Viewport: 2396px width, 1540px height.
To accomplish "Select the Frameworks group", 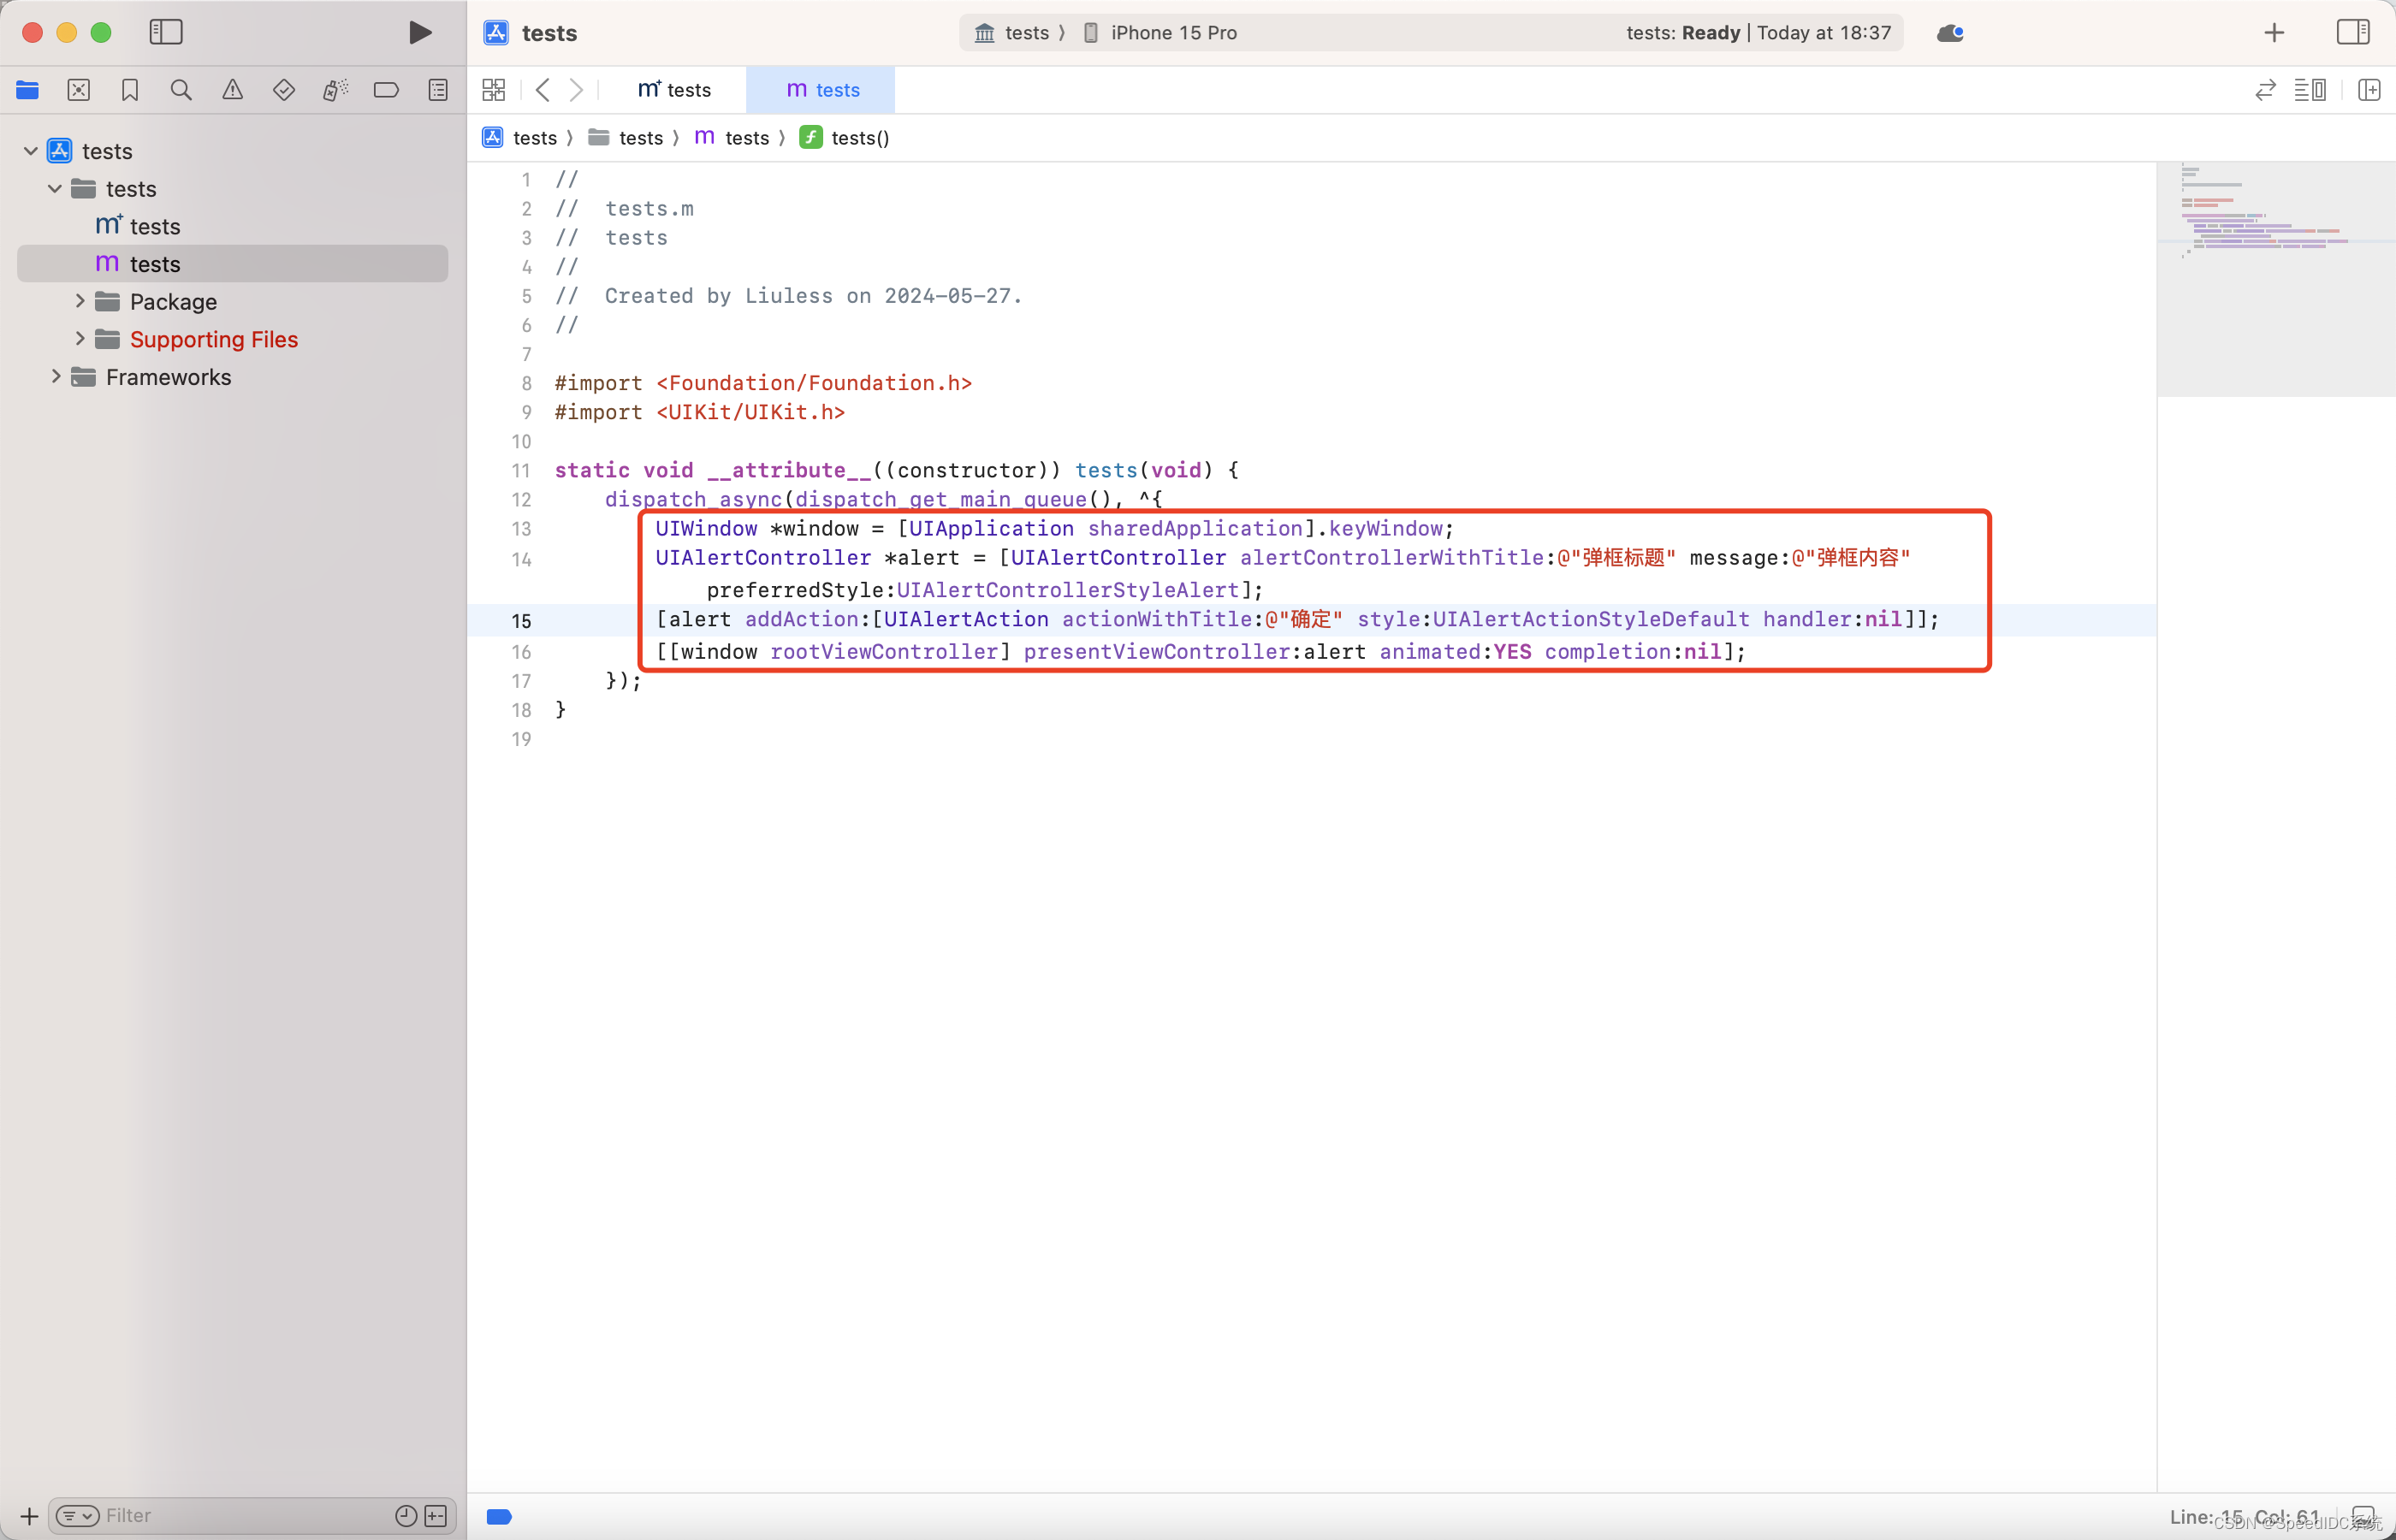I will click(168, 377).
